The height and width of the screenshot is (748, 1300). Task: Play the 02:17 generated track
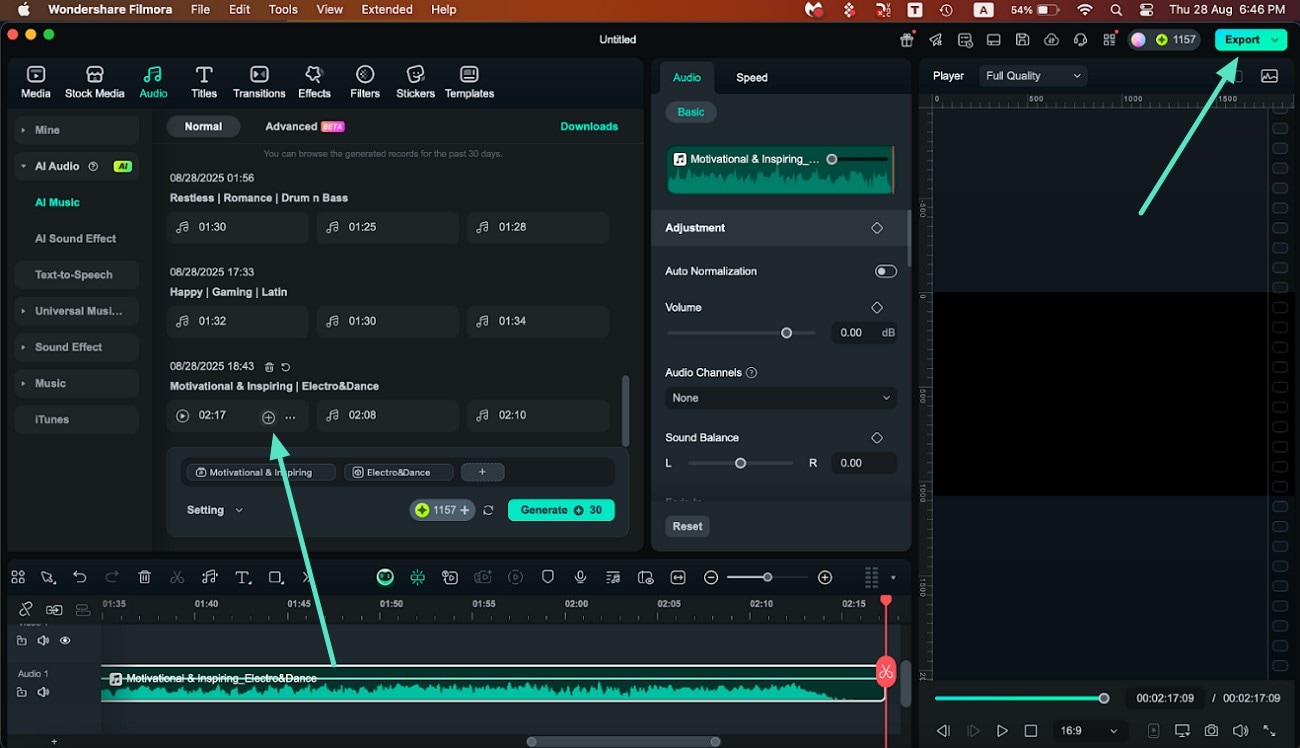click(x=182, y=416)
